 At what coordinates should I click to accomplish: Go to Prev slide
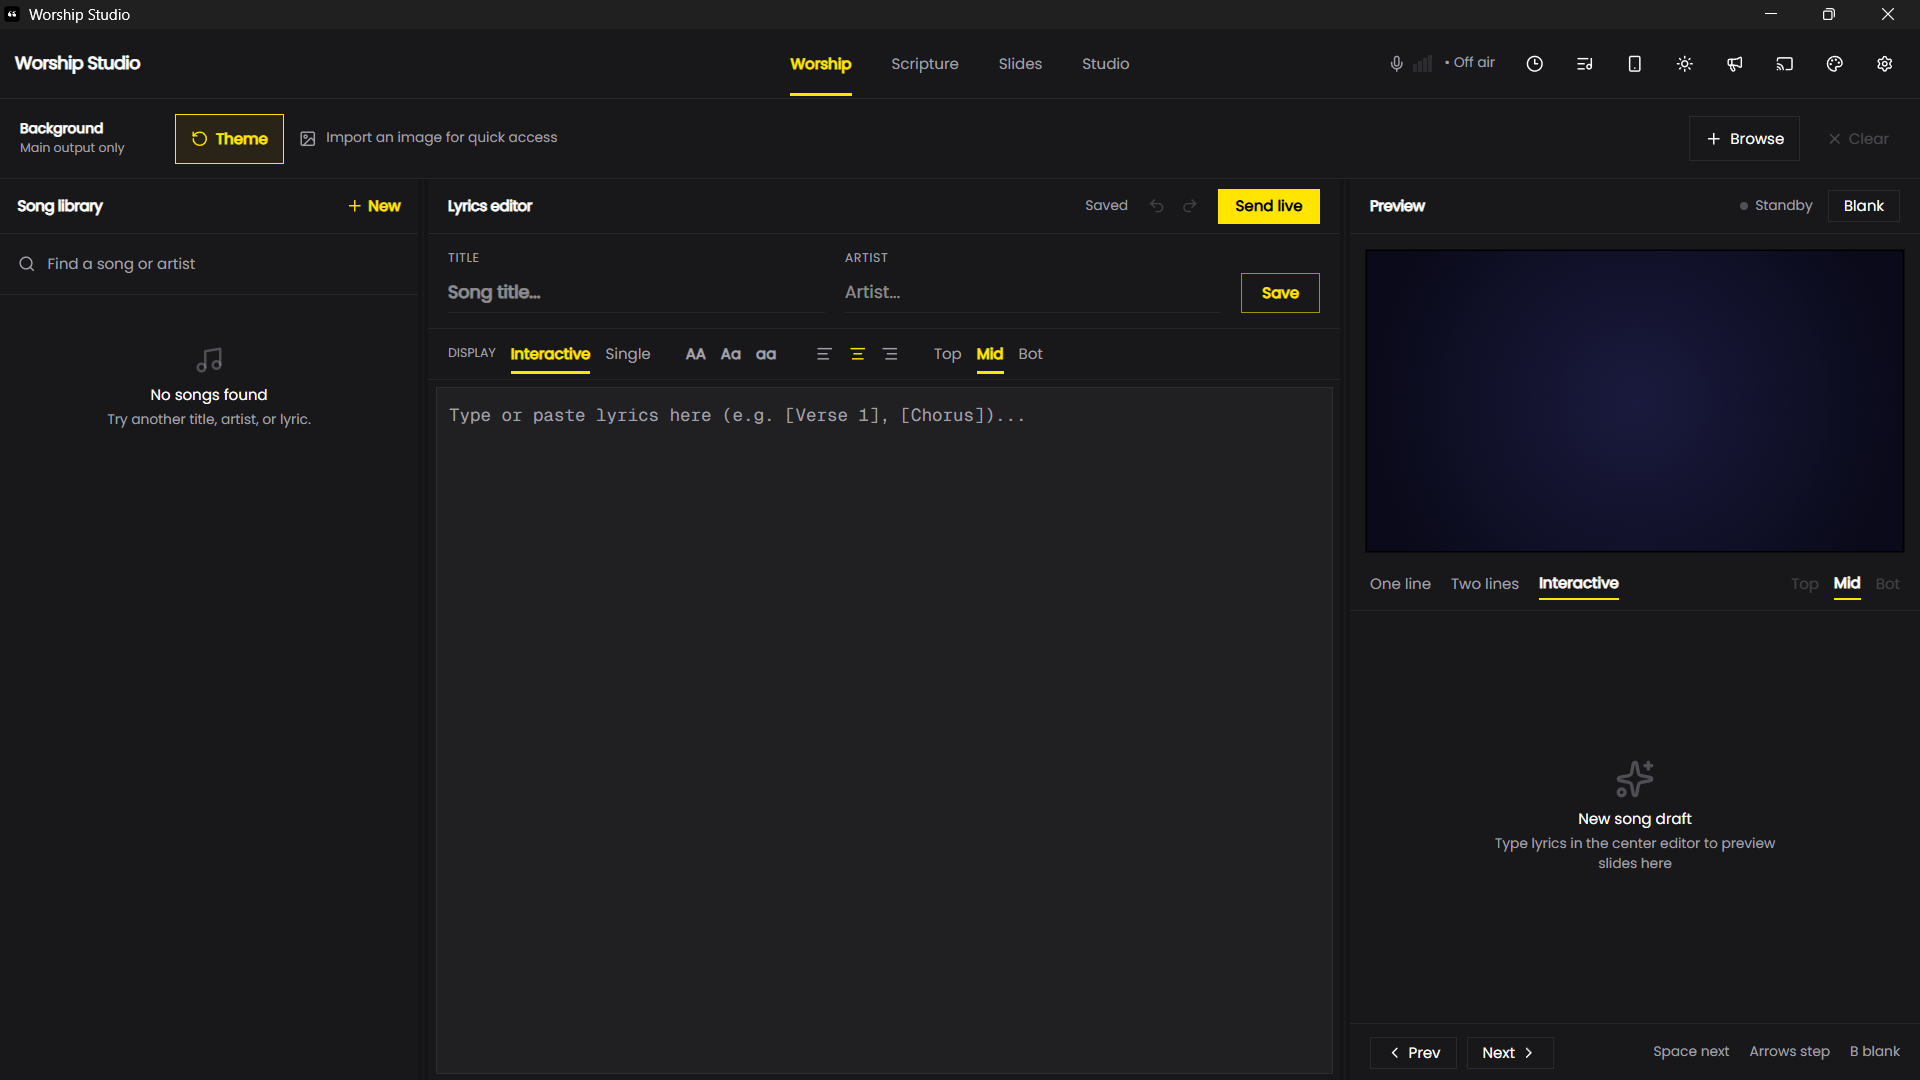tap(1413, 1053)
